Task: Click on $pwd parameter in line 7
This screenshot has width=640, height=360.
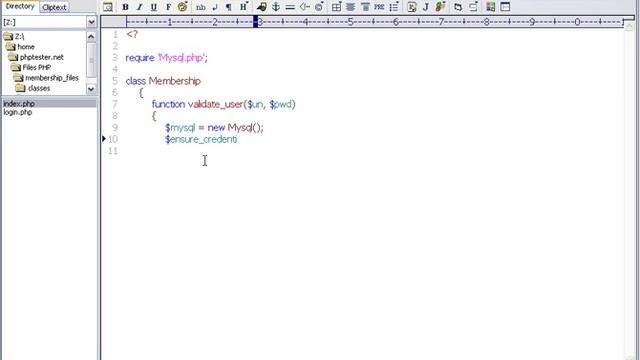Action: [280, 104]
